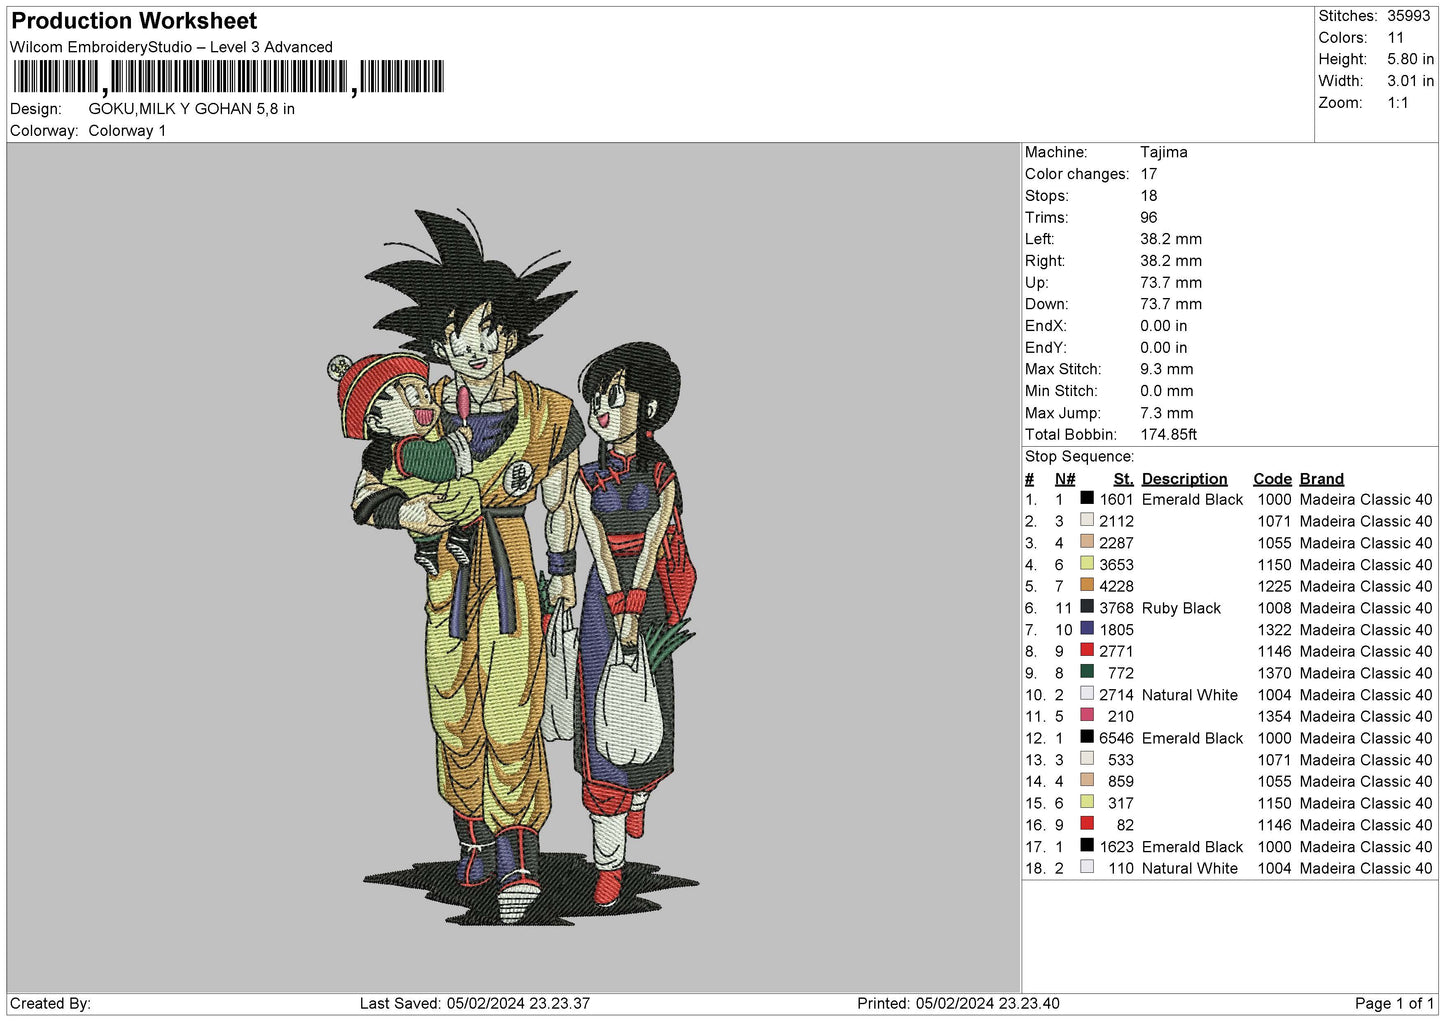Screen dimensions: 1445x1021
Task: Click the Min Stitch value '0.0 mm'
Action: coord(1169,391)
